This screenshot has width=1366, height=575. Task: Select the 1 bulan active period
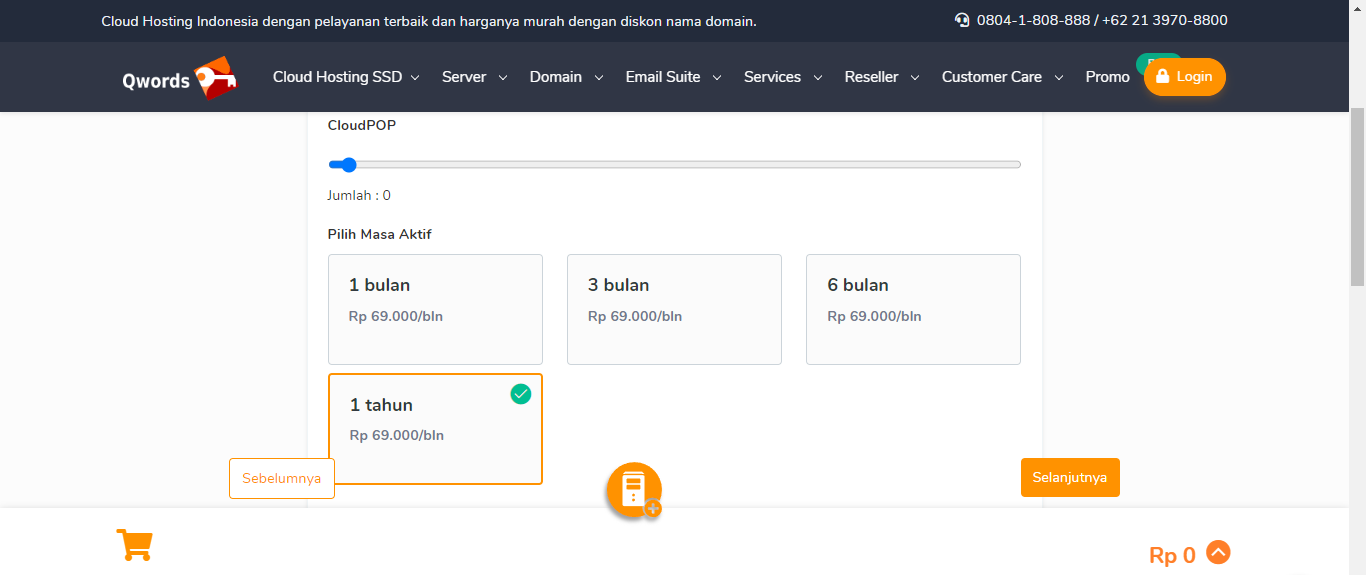(435, 309)
